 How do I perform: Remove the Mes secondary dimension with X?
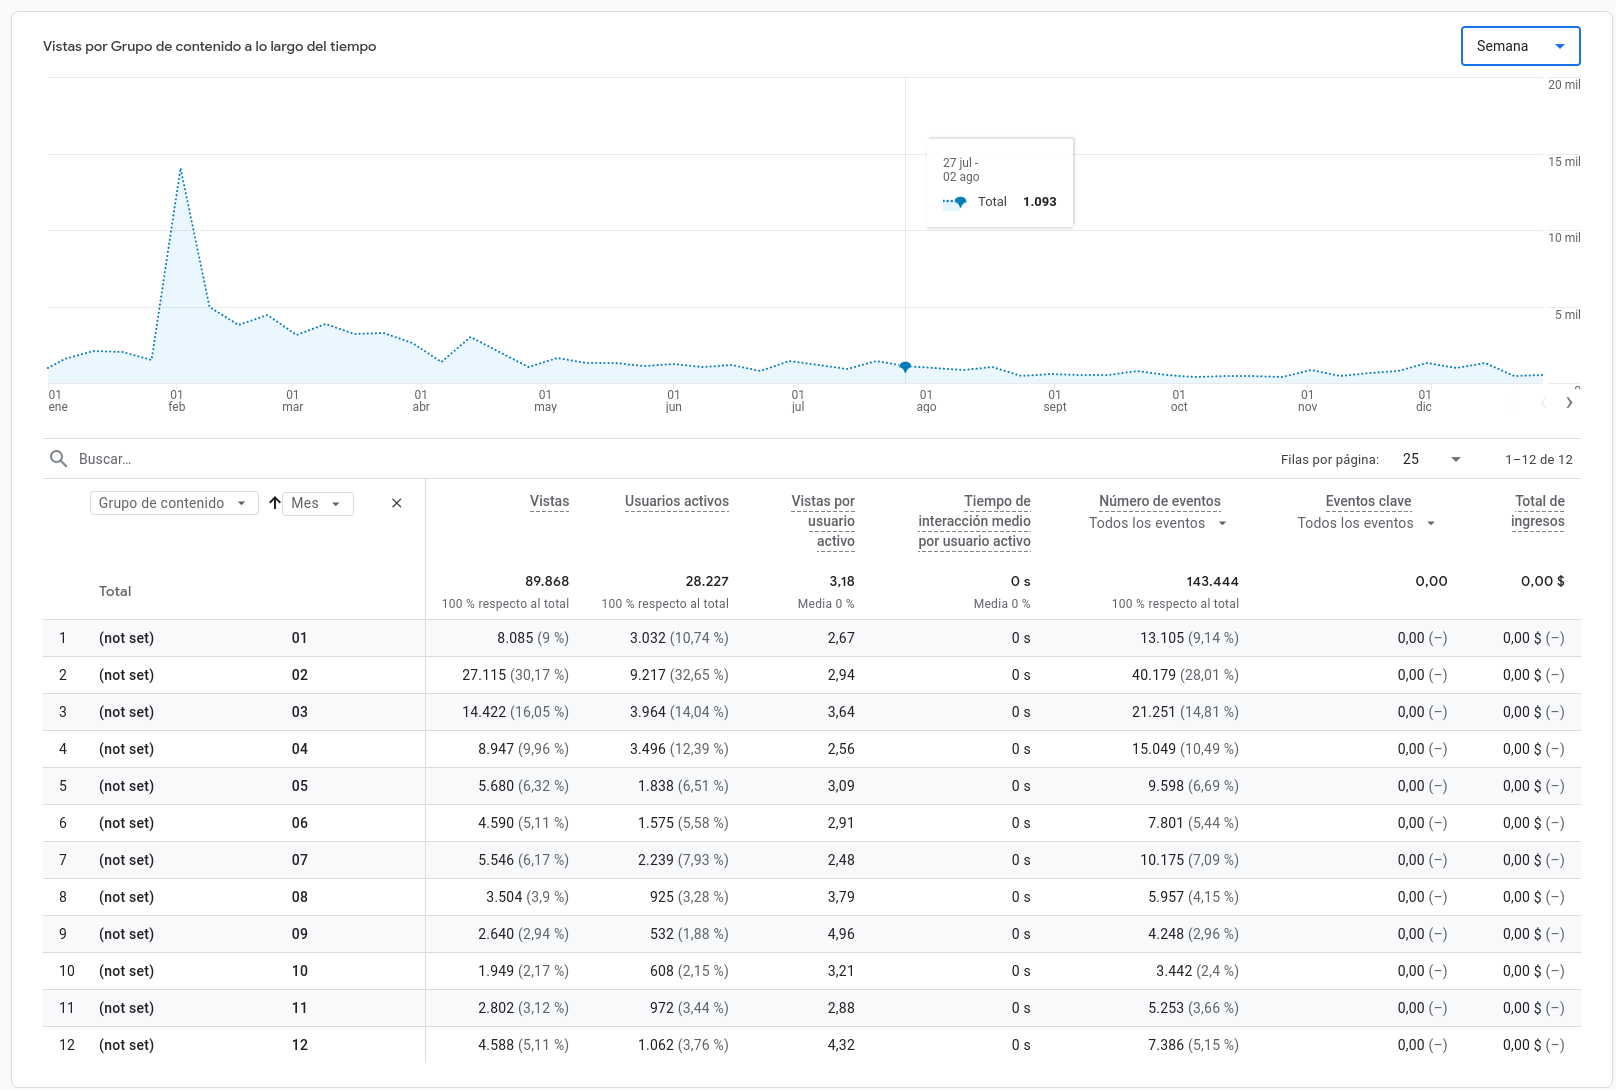click(397, 503)
